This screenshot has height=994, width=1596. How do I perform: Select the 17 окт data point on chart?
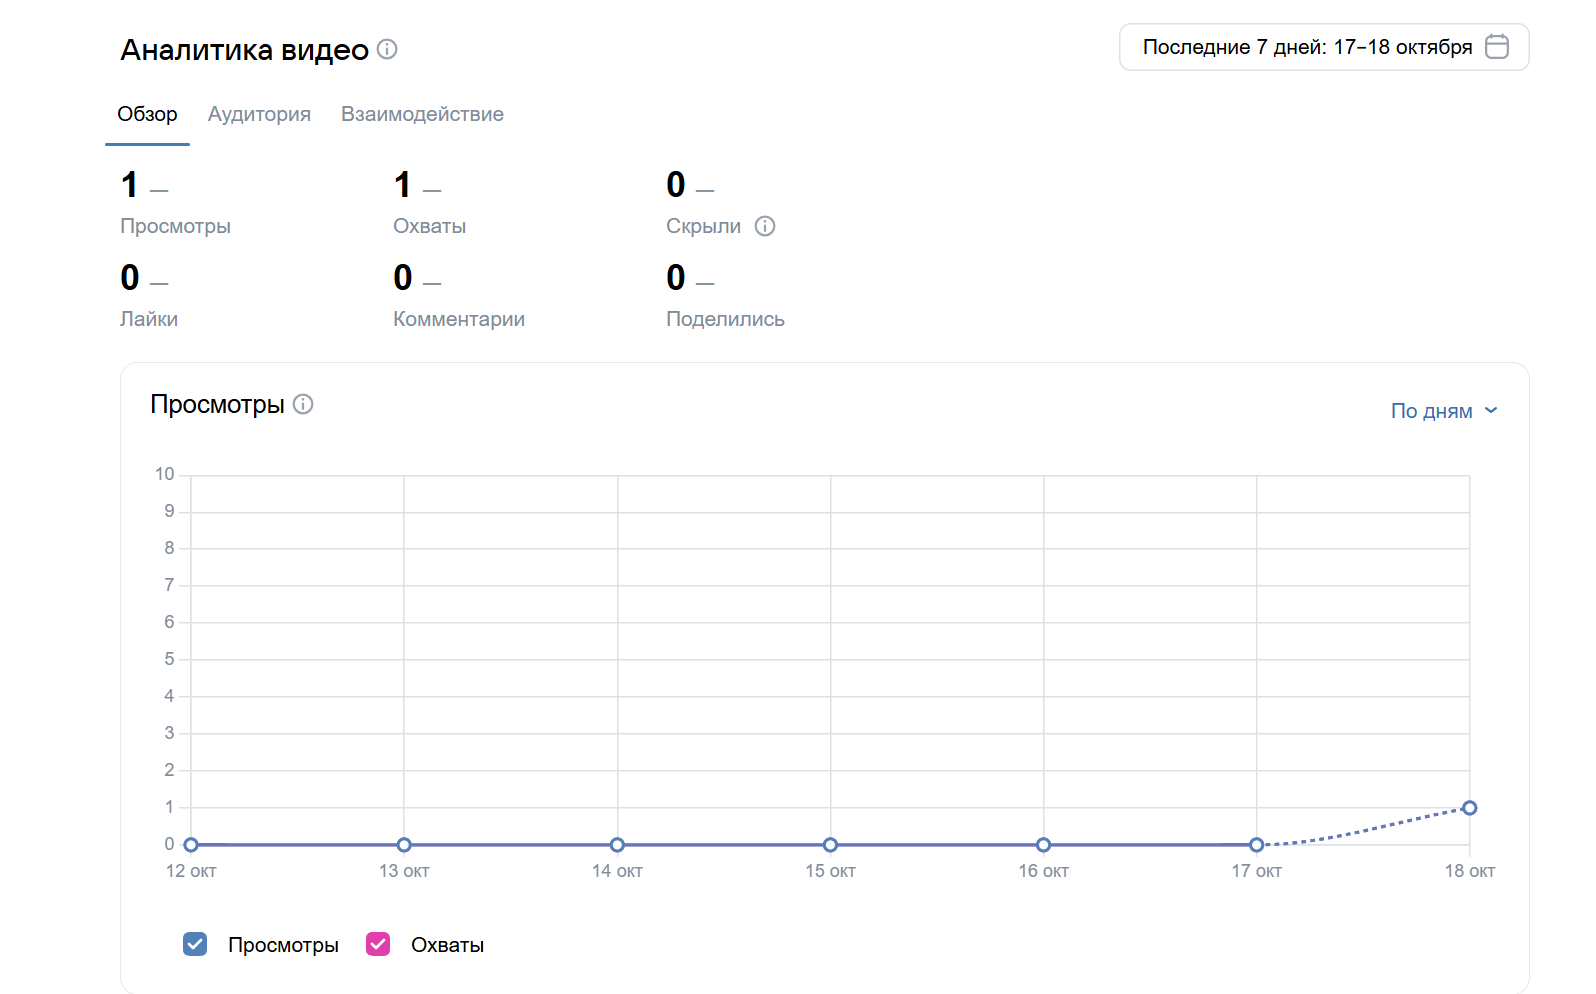(x=1256, y=845)
